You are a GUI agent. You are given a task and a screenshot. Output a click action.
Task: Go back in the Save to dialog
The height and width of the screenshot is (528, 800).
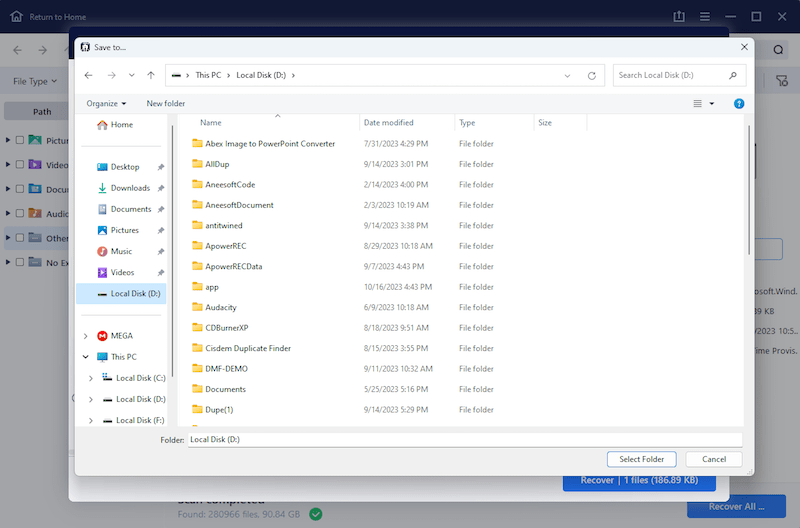pos(89,76)
